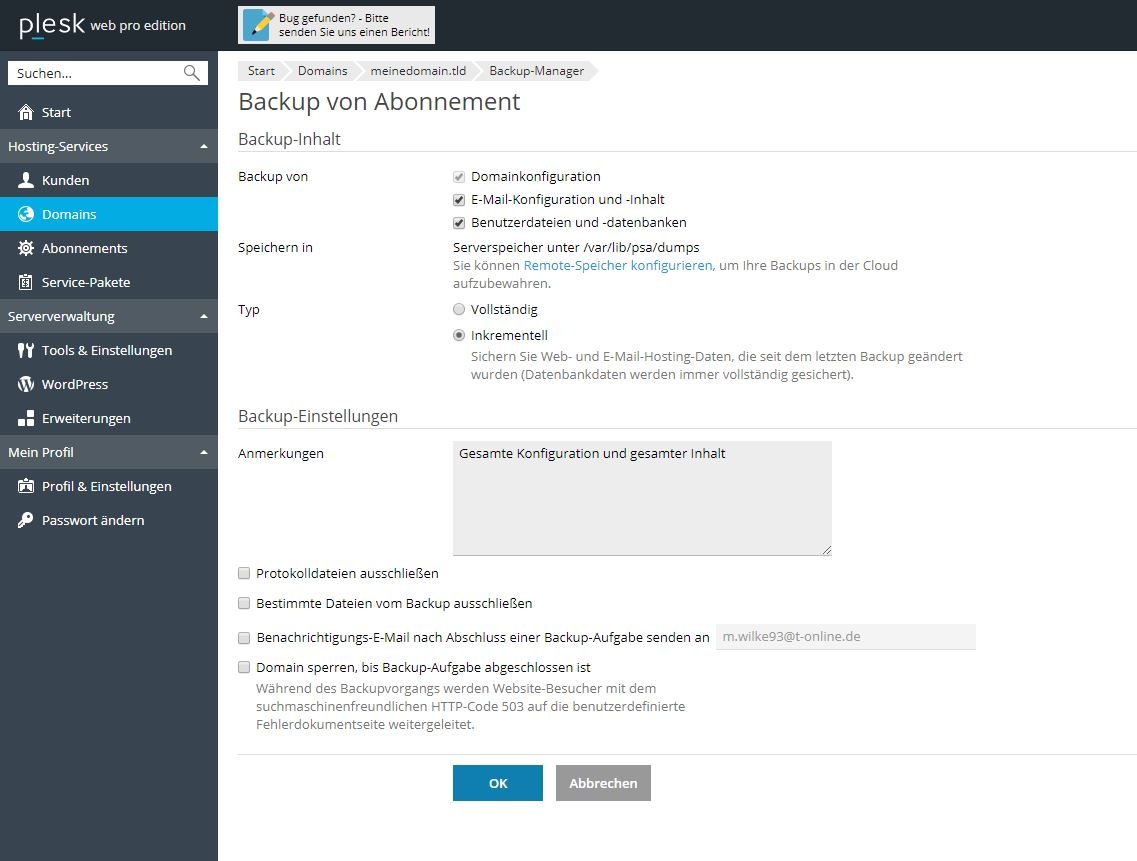Click the Anmerkungen textarea resize handle
Viewport: 1137px width, 861px height.
pyautogui.click(x=827, y=550)
